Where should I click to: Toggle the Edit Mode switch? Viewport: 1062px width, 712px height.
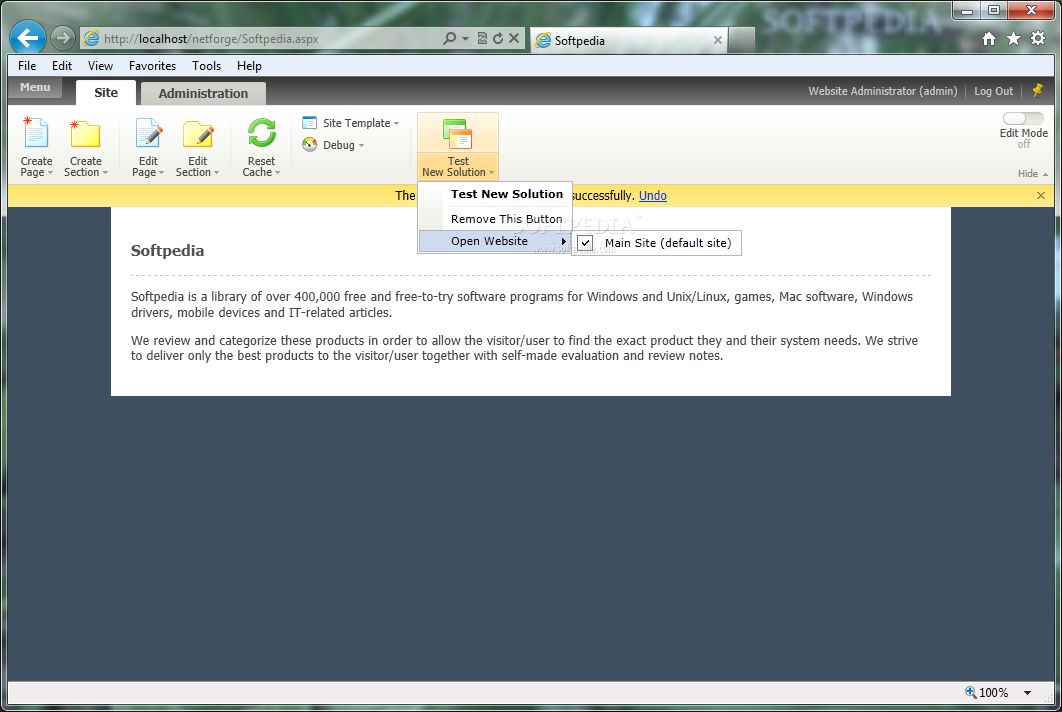[x=1023, y=119]
